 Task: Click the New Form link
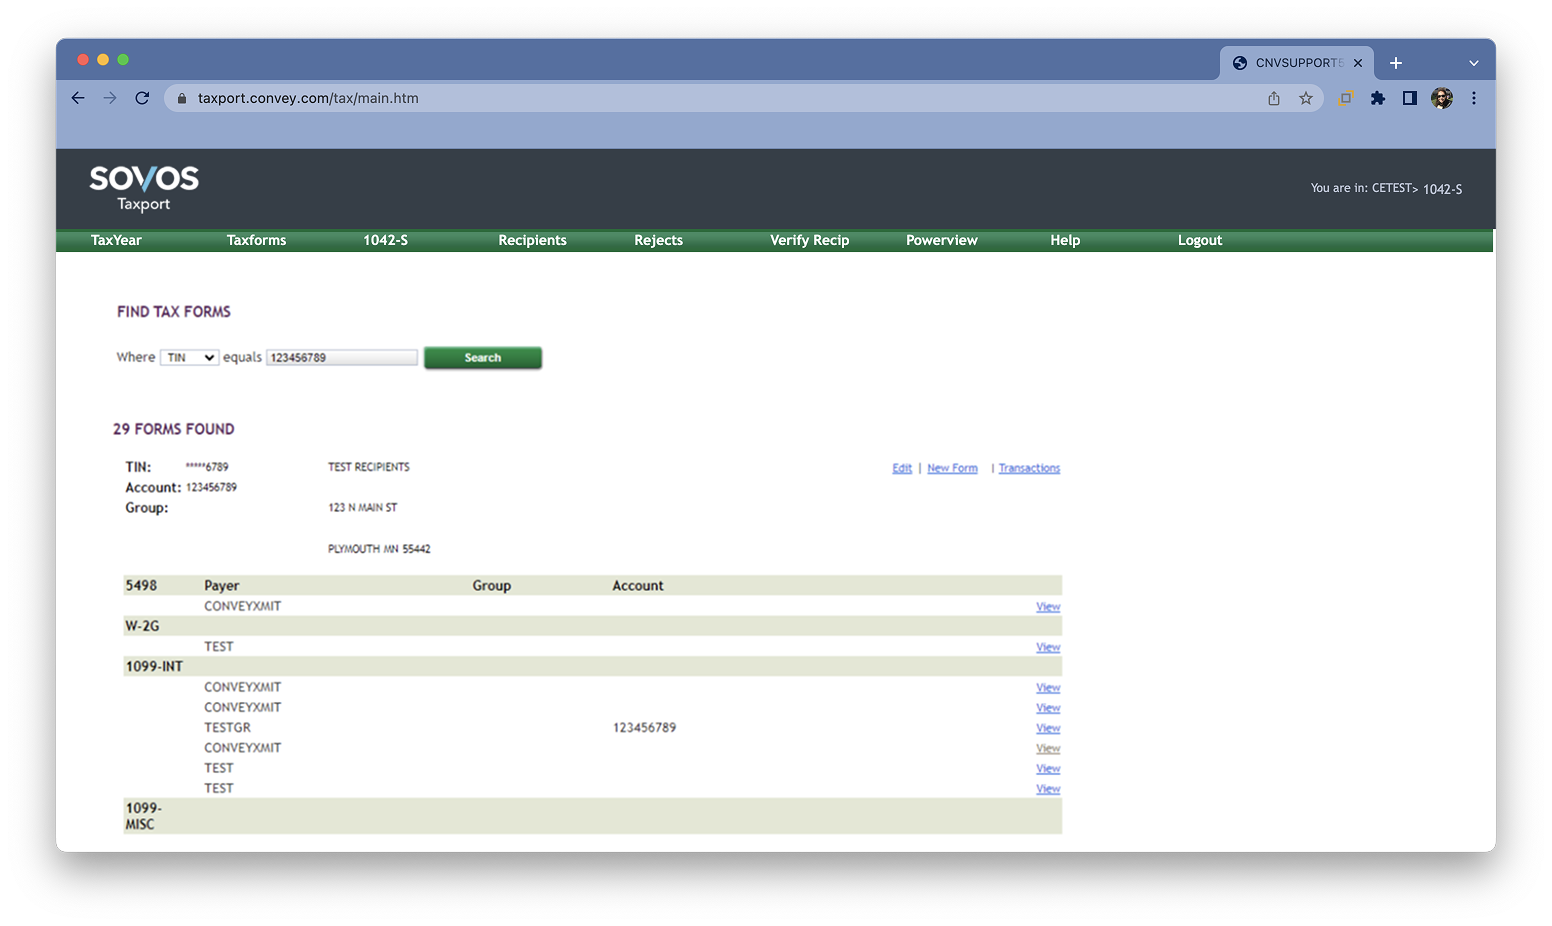[952, 468]
